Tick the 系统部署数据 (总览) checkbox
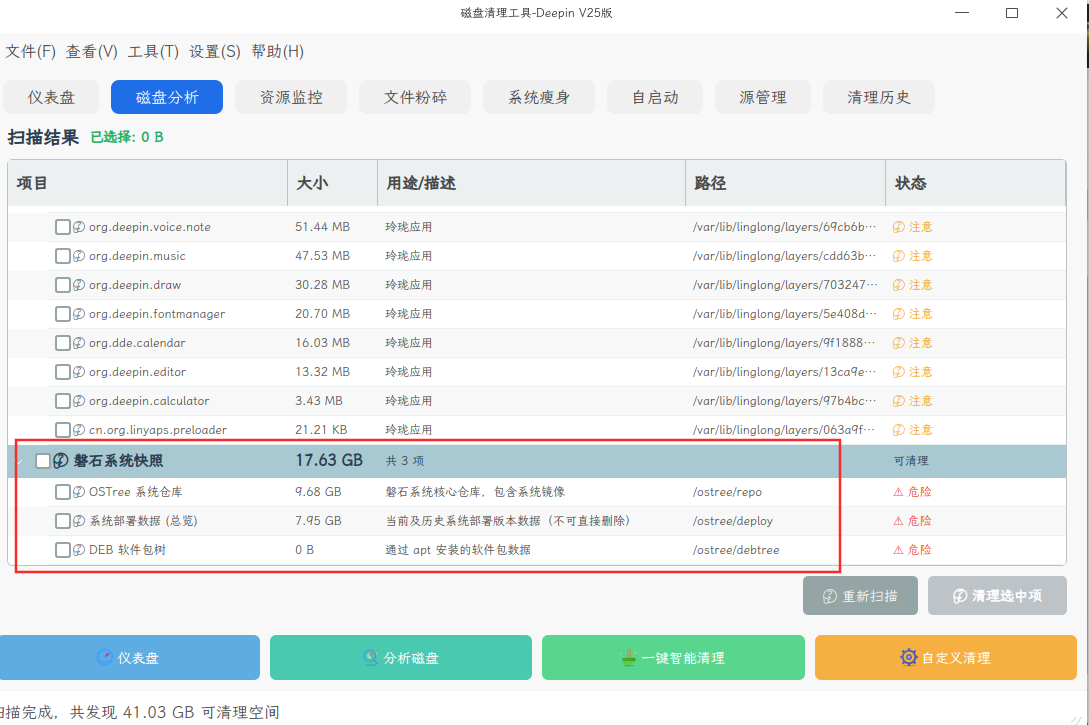This screenshot has height=725, width=1089. [63, 521]
